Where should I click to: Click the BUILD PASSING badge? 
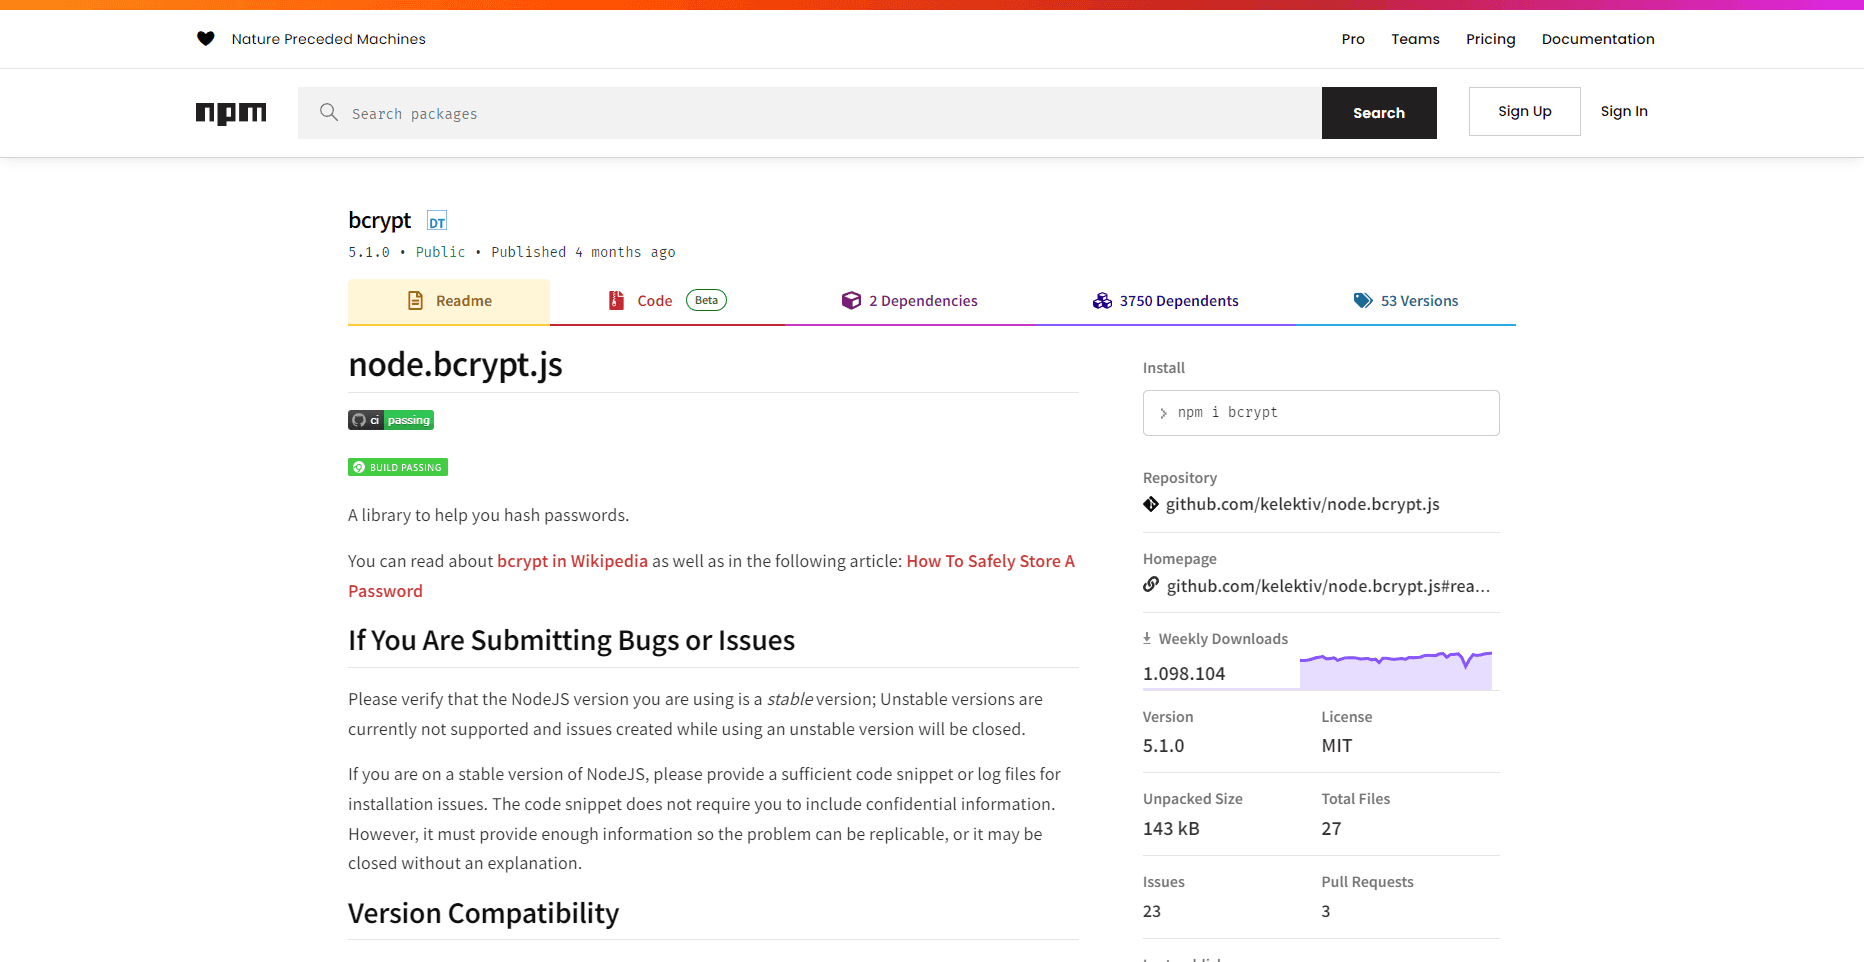coord(398,467)
